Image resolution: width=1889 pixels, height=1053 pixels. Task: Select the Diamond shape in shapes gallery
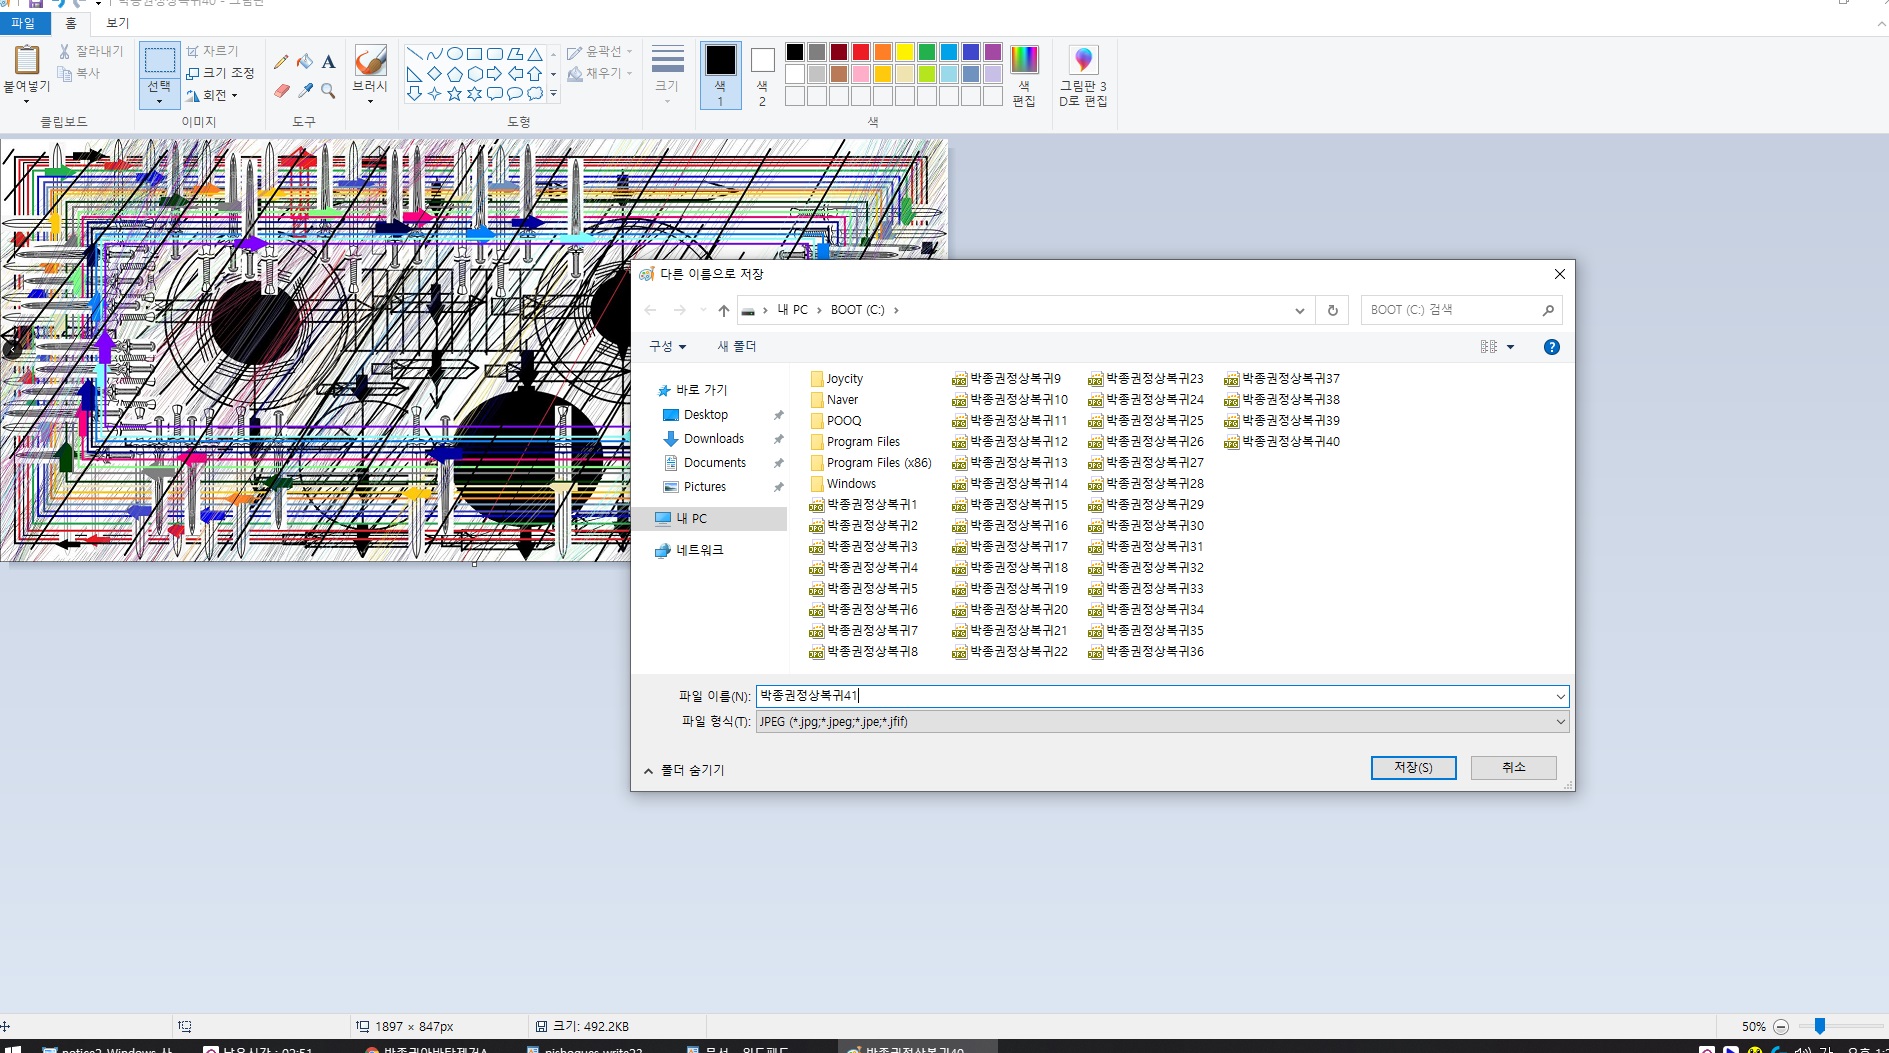click(434, 74)
